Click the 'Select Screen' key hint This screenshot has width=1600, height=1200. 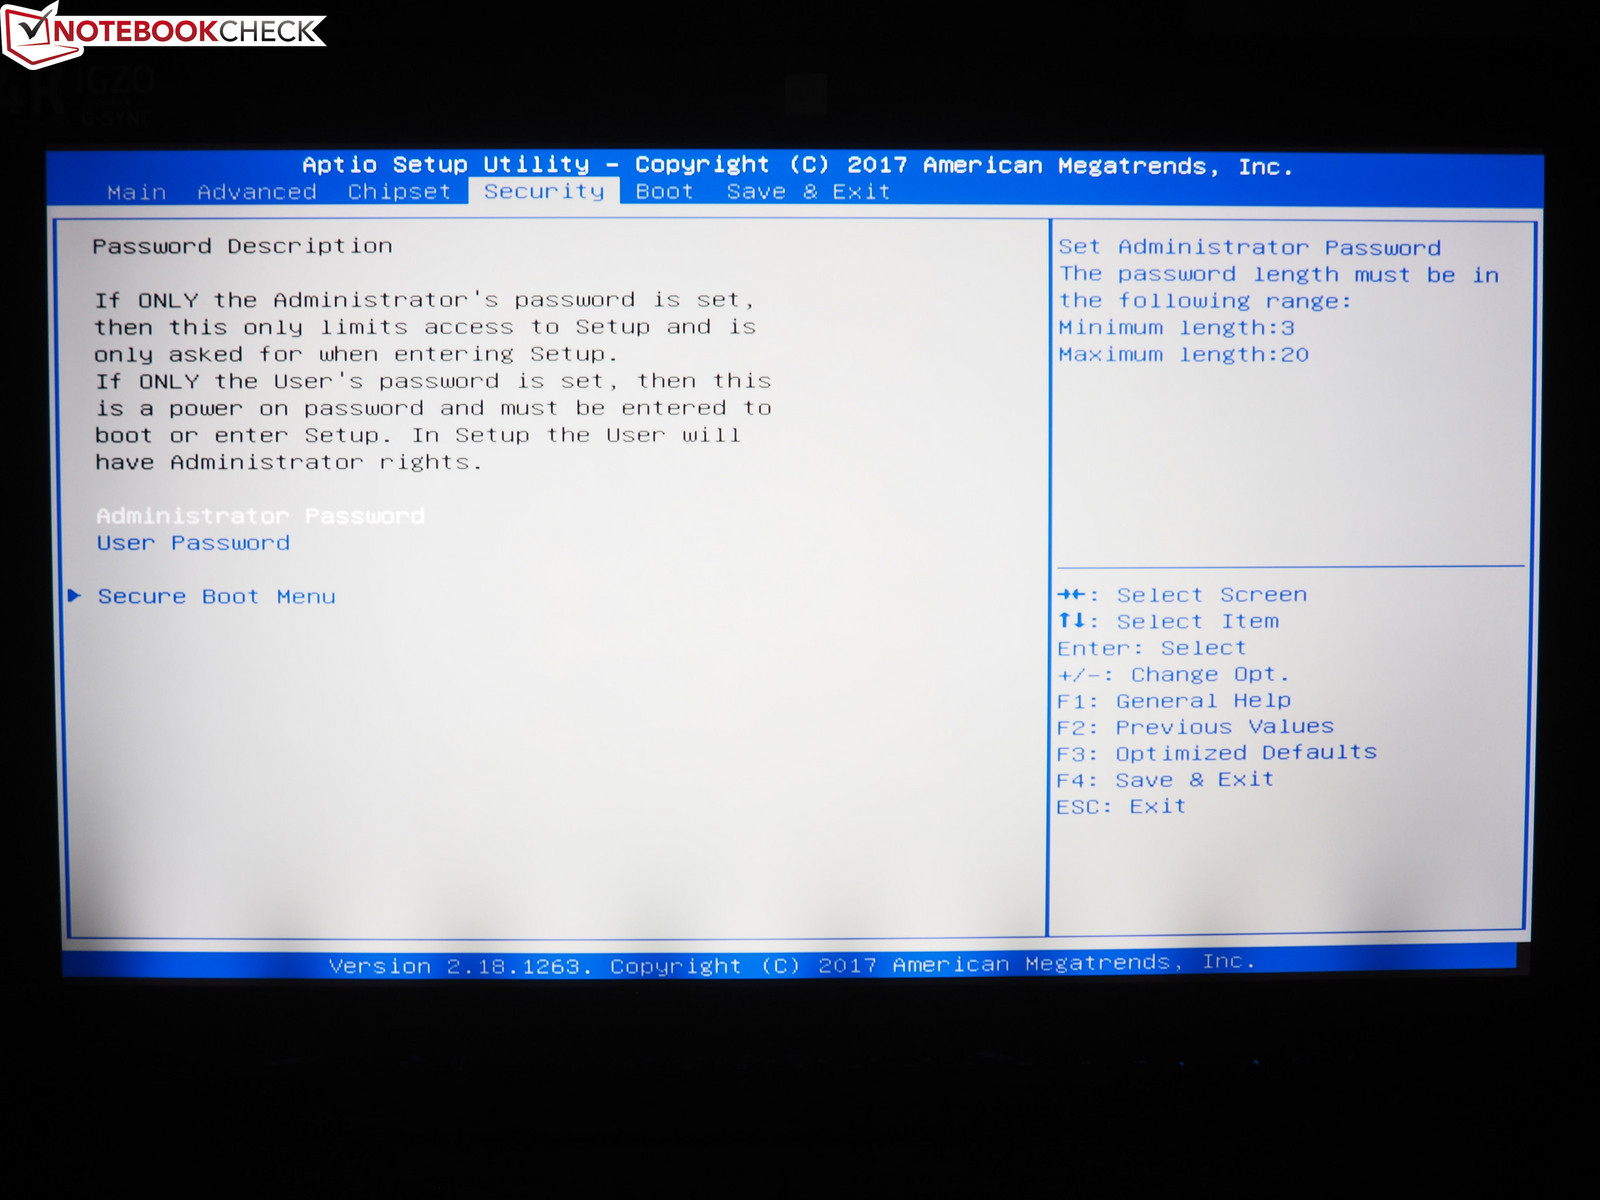pos(1212,595)
